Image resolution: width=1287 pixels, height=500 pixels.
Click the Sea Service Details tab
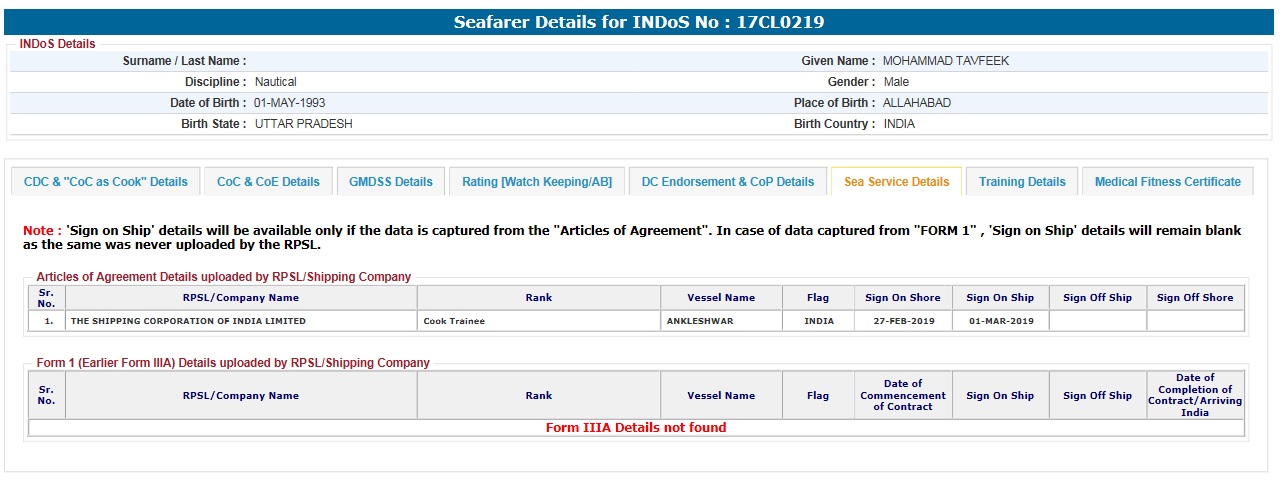pyautogui.click(x=896, y=182)
